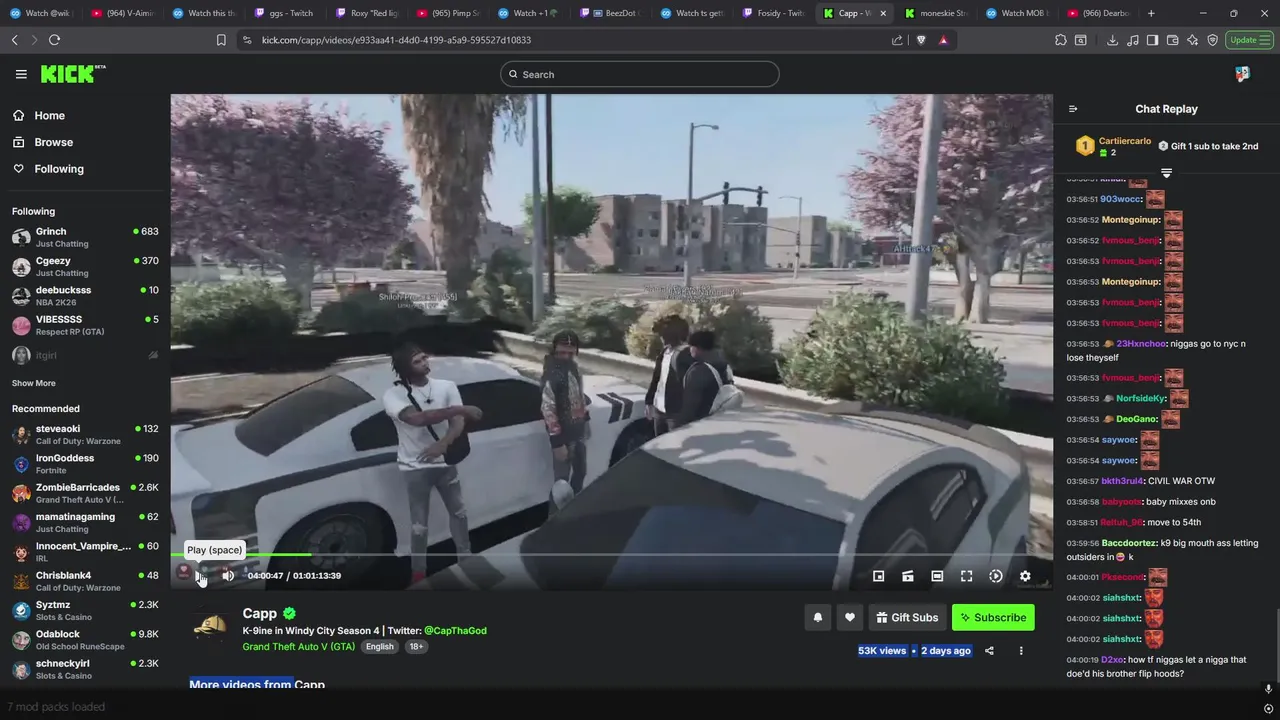
Task: Click the share page icon in address bar
Action: pyautogui.click(x=897, y=40)
